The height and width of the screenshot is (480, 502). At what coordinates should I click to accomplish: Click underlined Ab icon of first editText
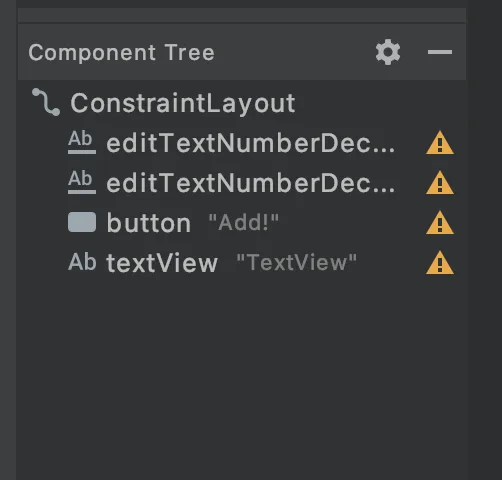click(82, 142)
